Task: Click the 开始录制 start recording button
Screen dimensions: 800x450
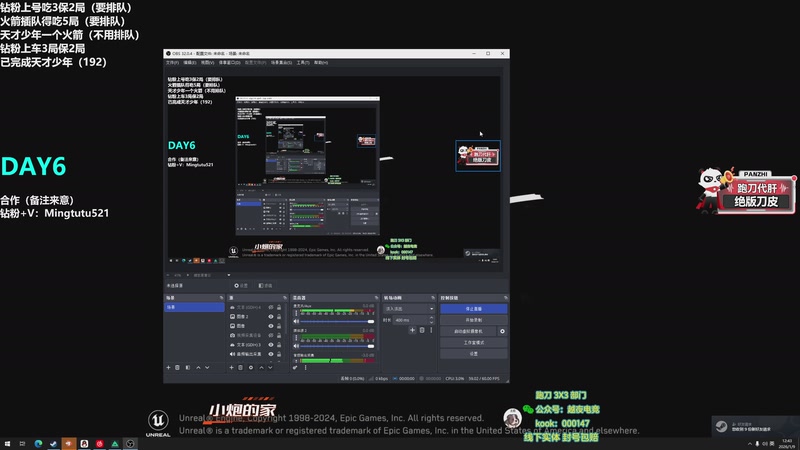Action: [474, 320]
